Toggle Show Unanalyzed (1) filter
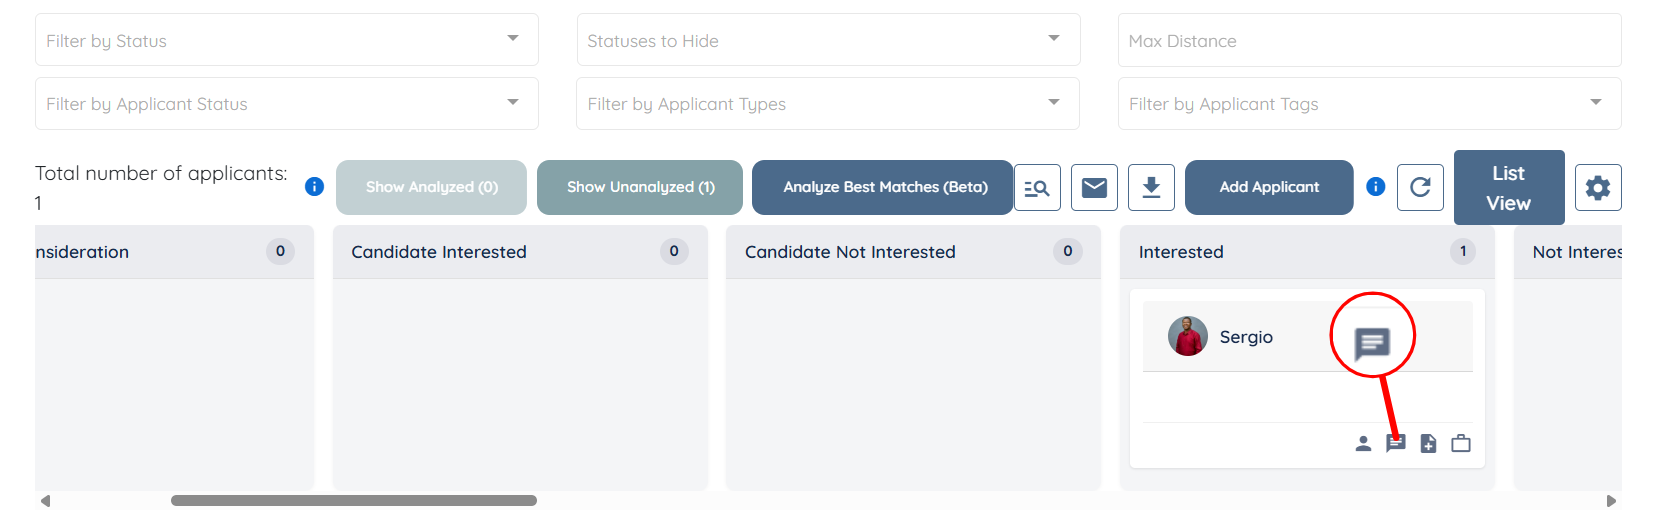This screenshot has height=523, width=1665. click(640, 187)
